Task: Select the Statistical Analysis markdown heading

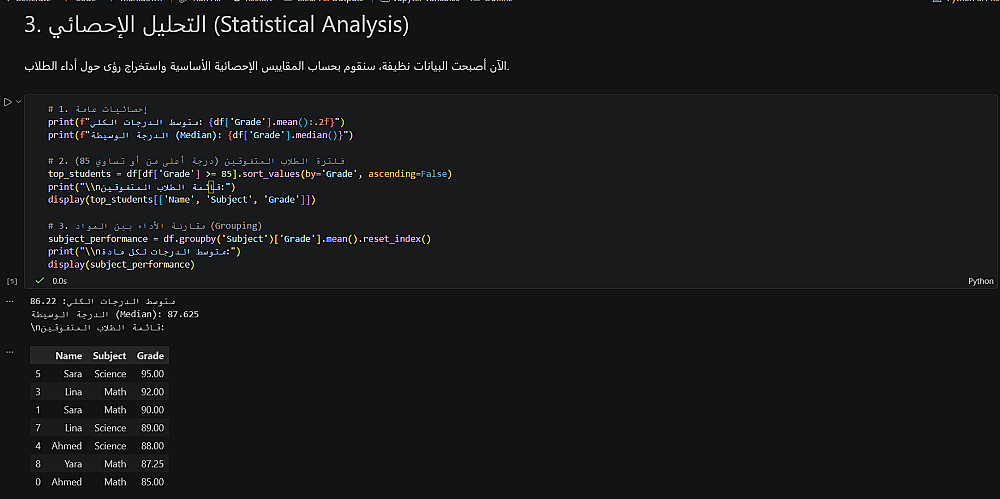Action: tap(216, 23)
